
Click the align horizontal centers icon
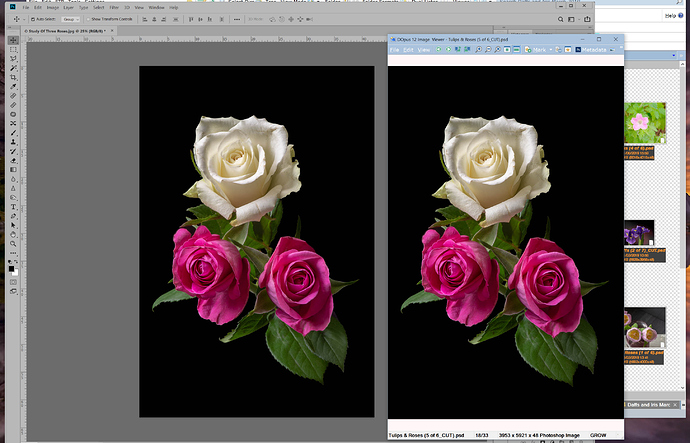(154, 19)
